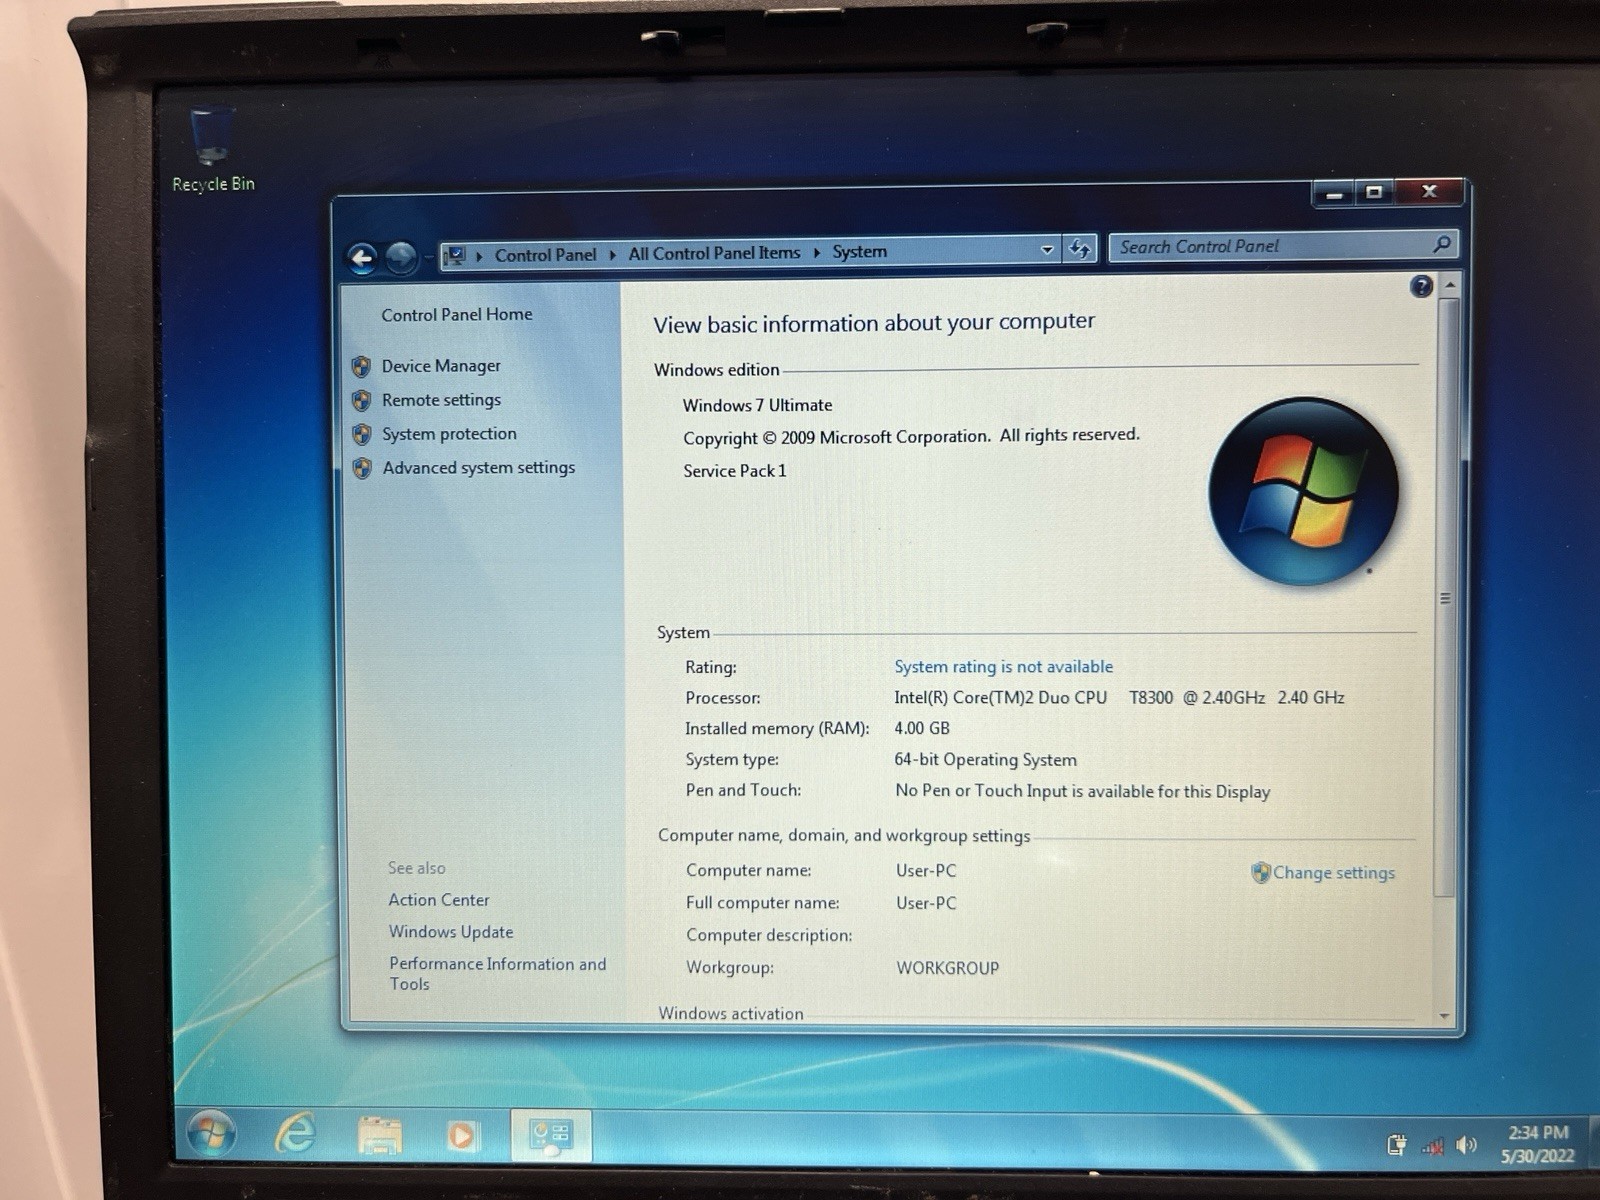Image resolution: width=1600 pixels, height=1200 pixels.
Task: Click the scrollbar up arrow
Action: (x=1449, y=286)
